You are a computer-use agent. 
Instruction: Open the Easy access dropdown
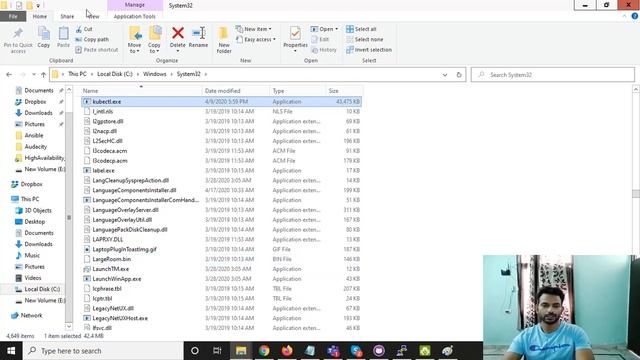[x=256, y=40]
